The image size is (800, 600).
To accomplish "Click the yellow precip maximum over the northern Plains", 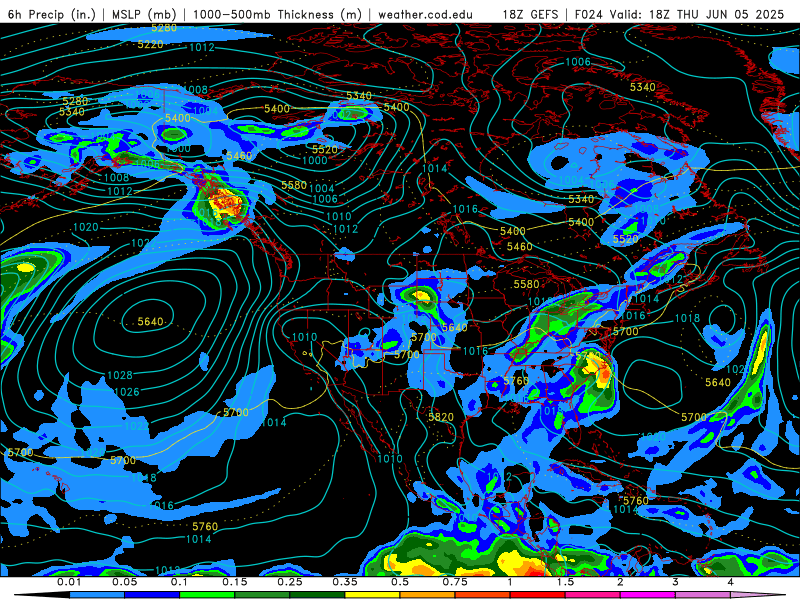I will click(420, 295).
